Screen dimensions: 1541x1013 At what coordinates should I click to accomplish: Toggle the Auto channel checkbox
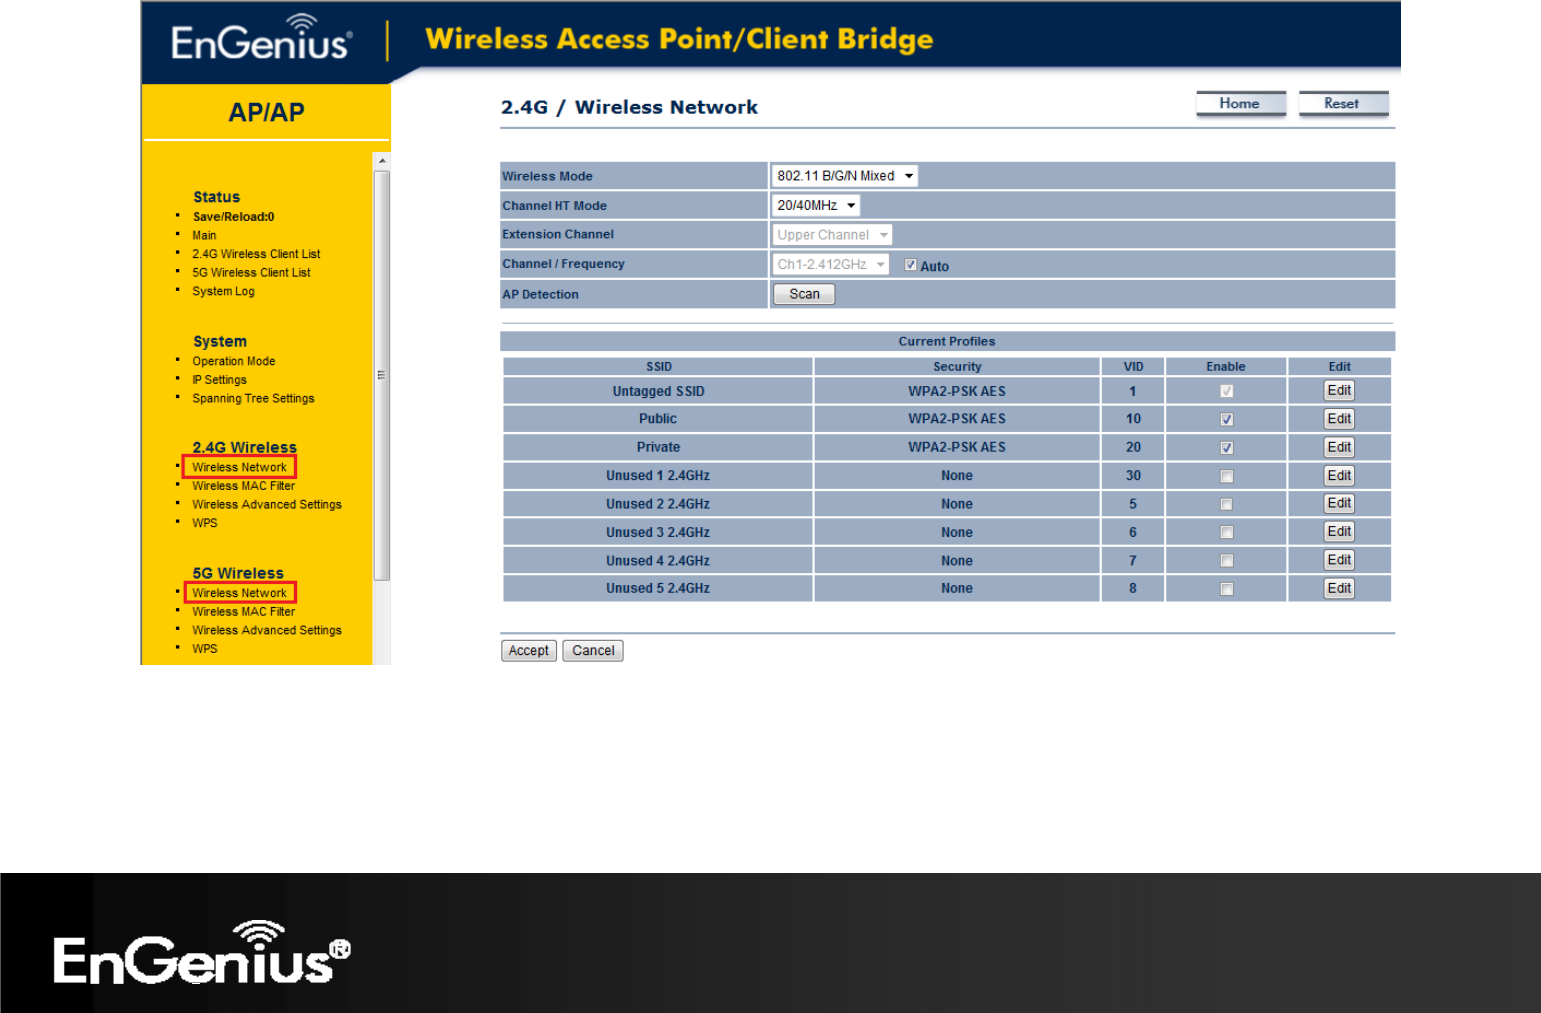[x=910, y=265]
